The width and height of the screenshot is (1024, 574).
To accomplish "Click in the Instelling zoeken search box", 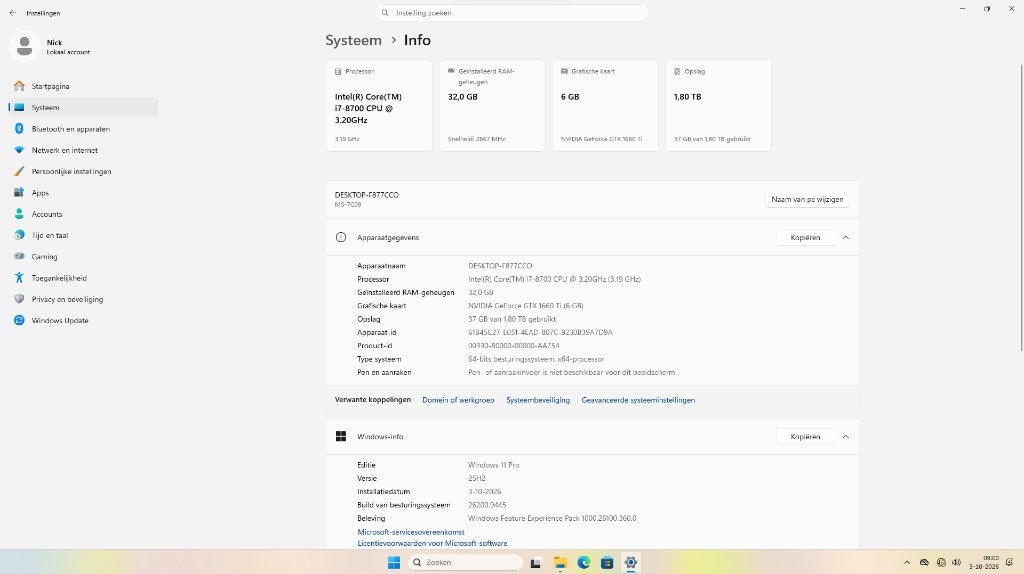I will coord(511,12).
